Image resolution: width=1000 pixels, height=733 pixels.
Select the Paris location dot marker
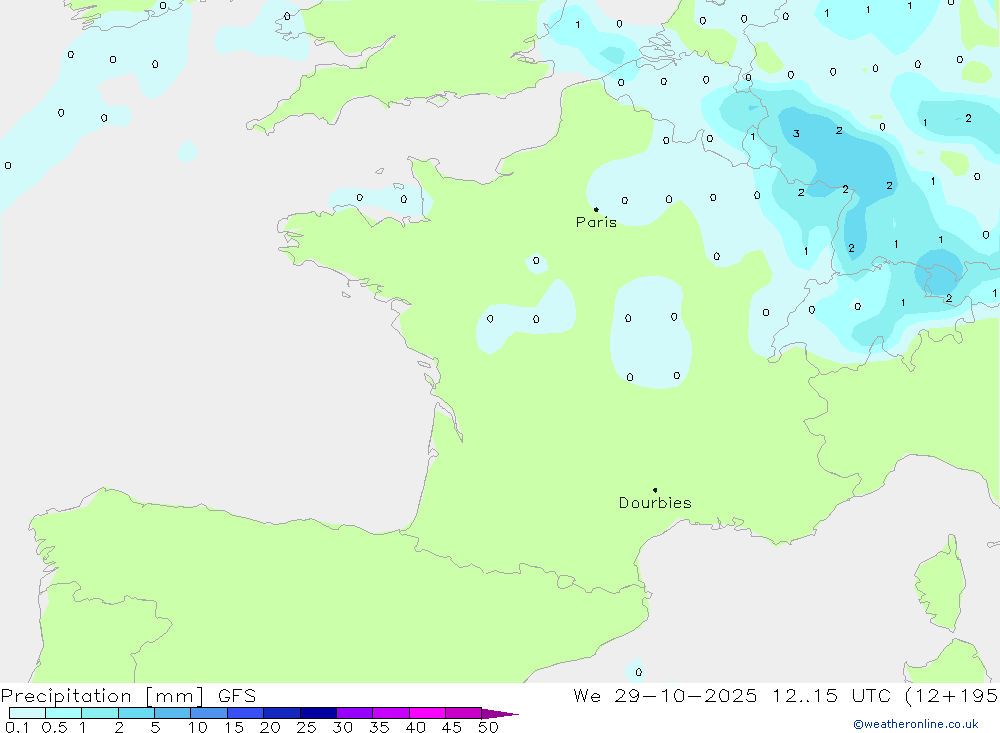pyautogui.click(x=596, y=209)
